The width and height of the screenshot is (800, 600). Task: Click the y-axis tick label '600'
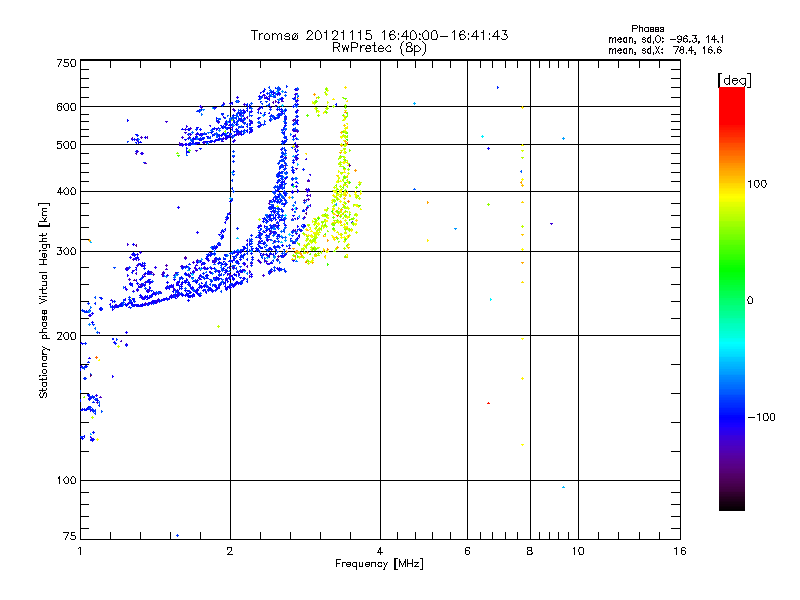coord(66,107)
